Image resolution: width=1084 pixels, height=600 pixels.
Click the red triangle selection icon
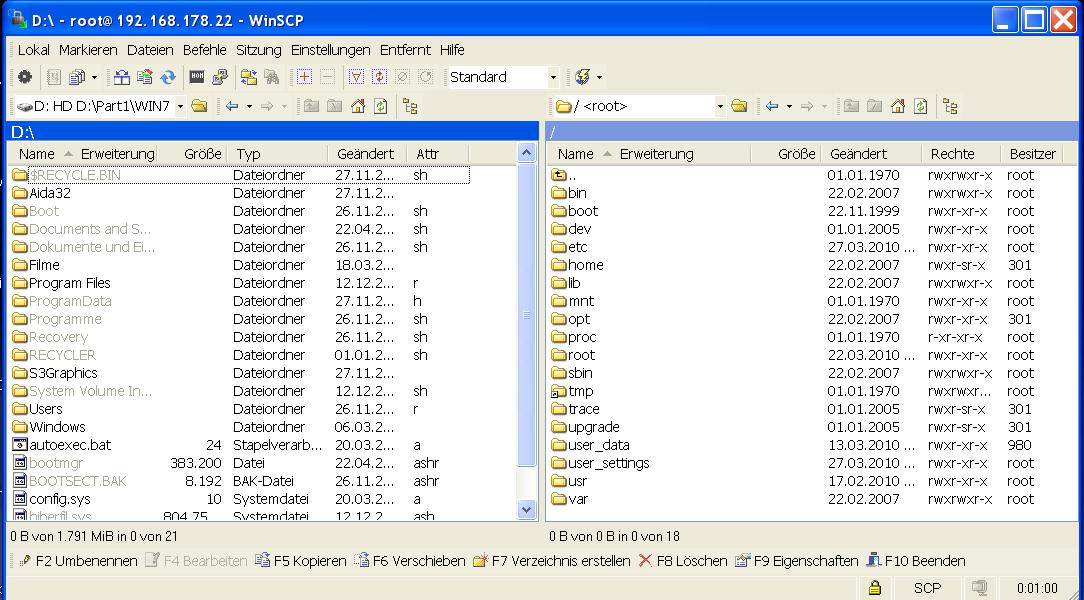pyautogui.click(x=356, y=77)
